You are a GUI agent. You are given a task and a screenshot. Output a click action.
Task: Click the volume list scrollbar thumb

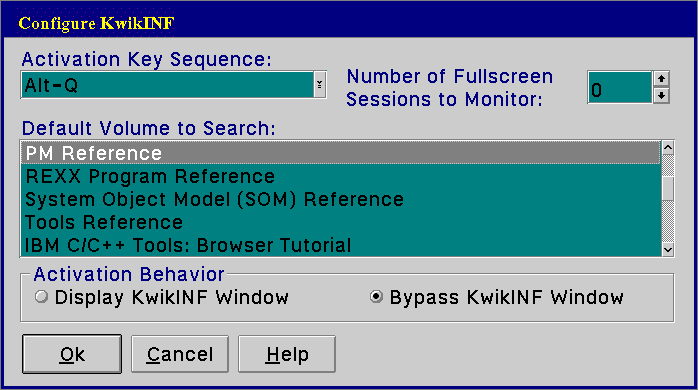point(668,188)
